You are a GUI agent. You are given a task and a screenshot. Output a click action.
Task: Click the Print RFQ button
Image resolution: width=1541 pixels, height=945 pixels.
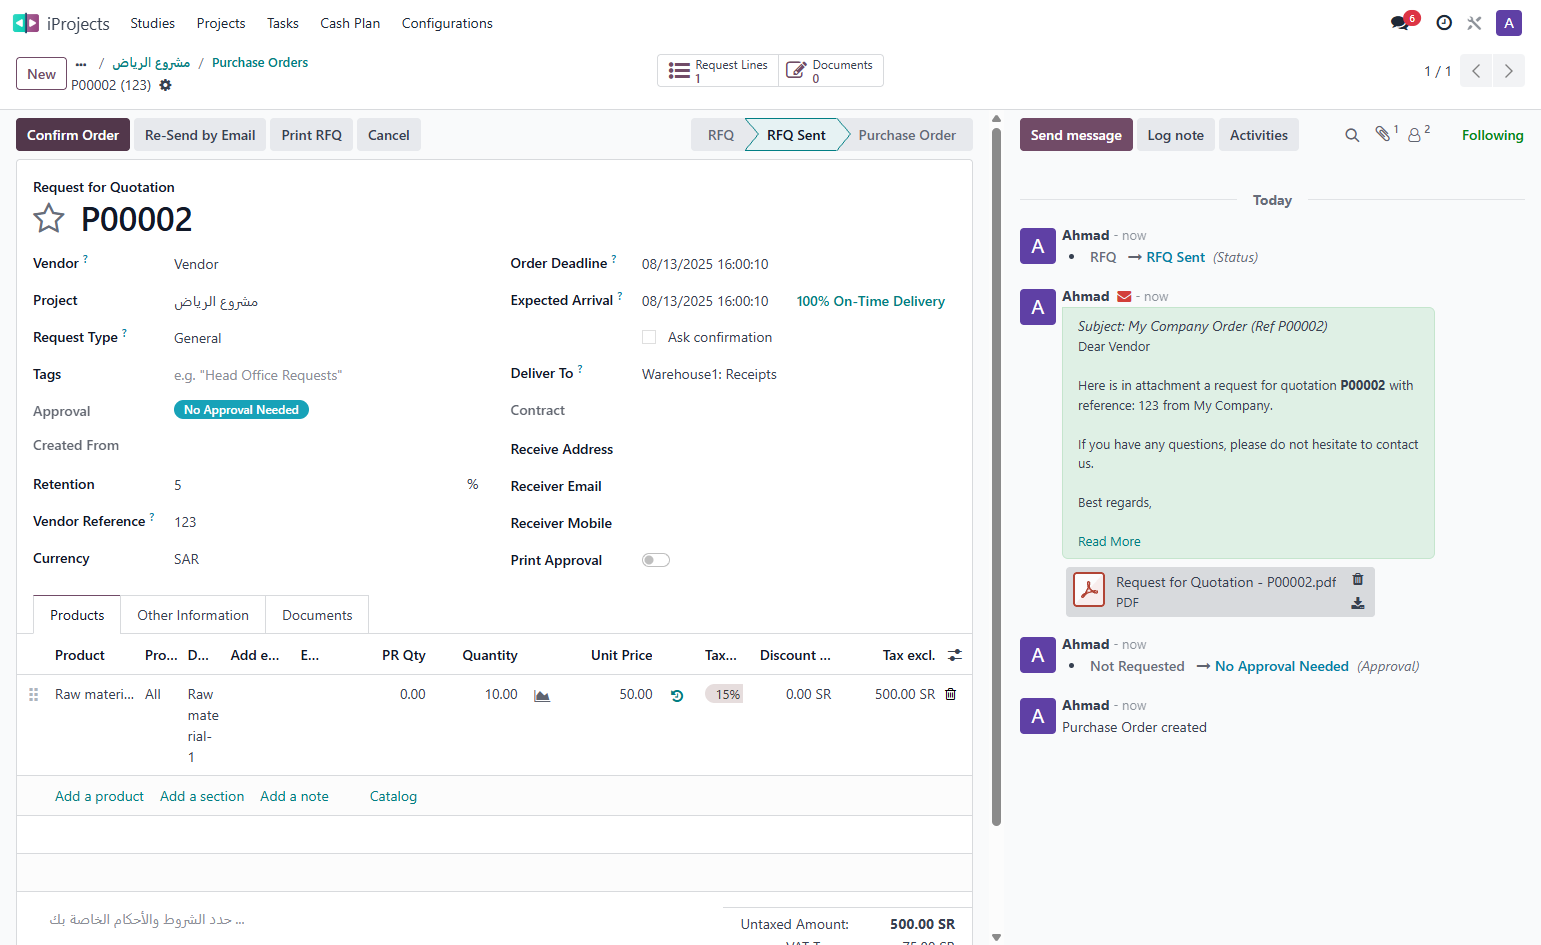[x=312, y=135]
